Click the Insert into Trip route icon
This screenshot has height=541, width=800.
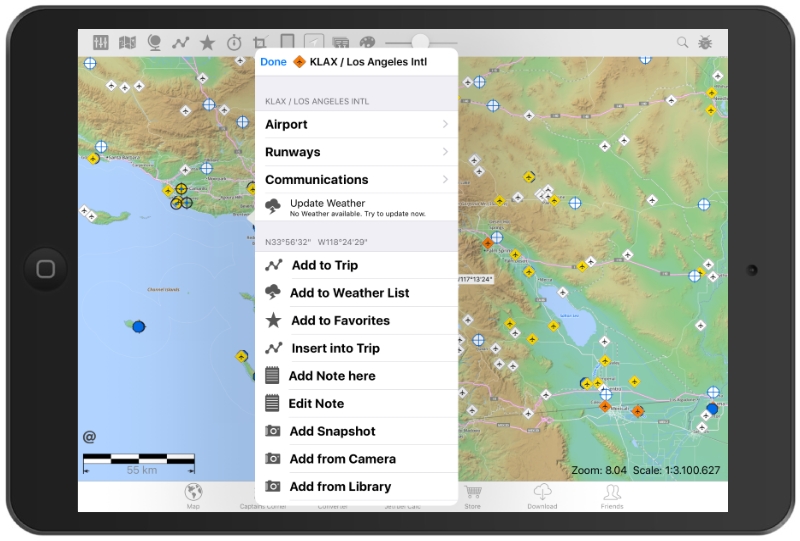tap(273, 348)
